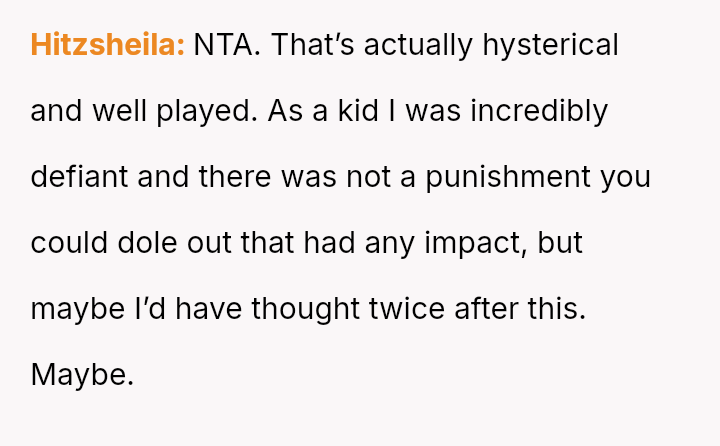Click the word "NTA" in the comment

222,45
